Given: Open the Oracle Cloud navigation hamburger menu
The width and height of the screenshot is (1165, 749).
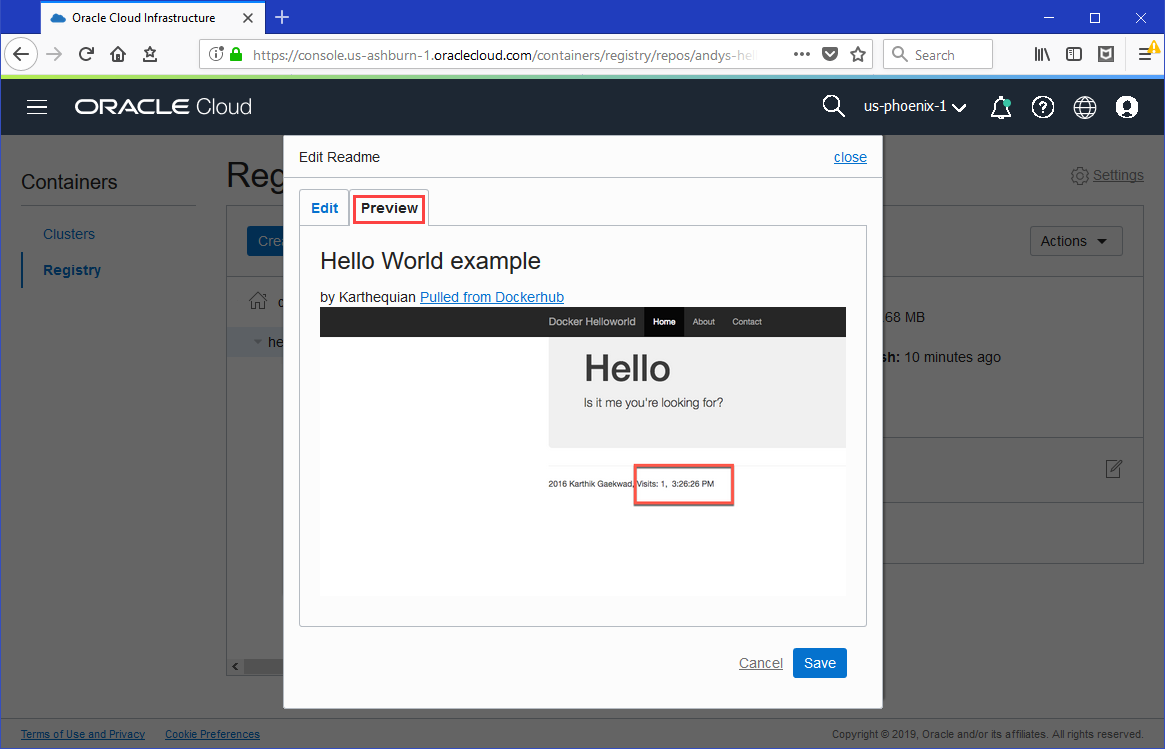Looking at the screenshot, I should pyautogui.click(x=37, y=107).
